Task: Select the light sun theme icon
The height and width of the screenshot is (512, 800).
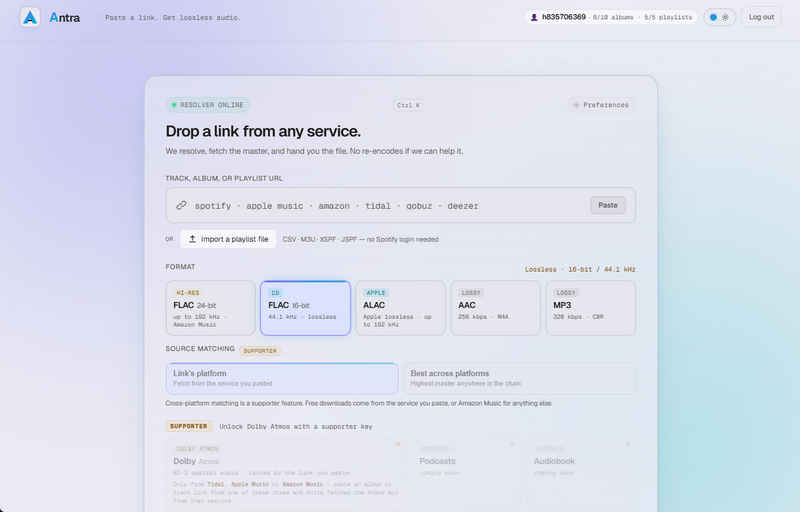Action: point(726,17)
